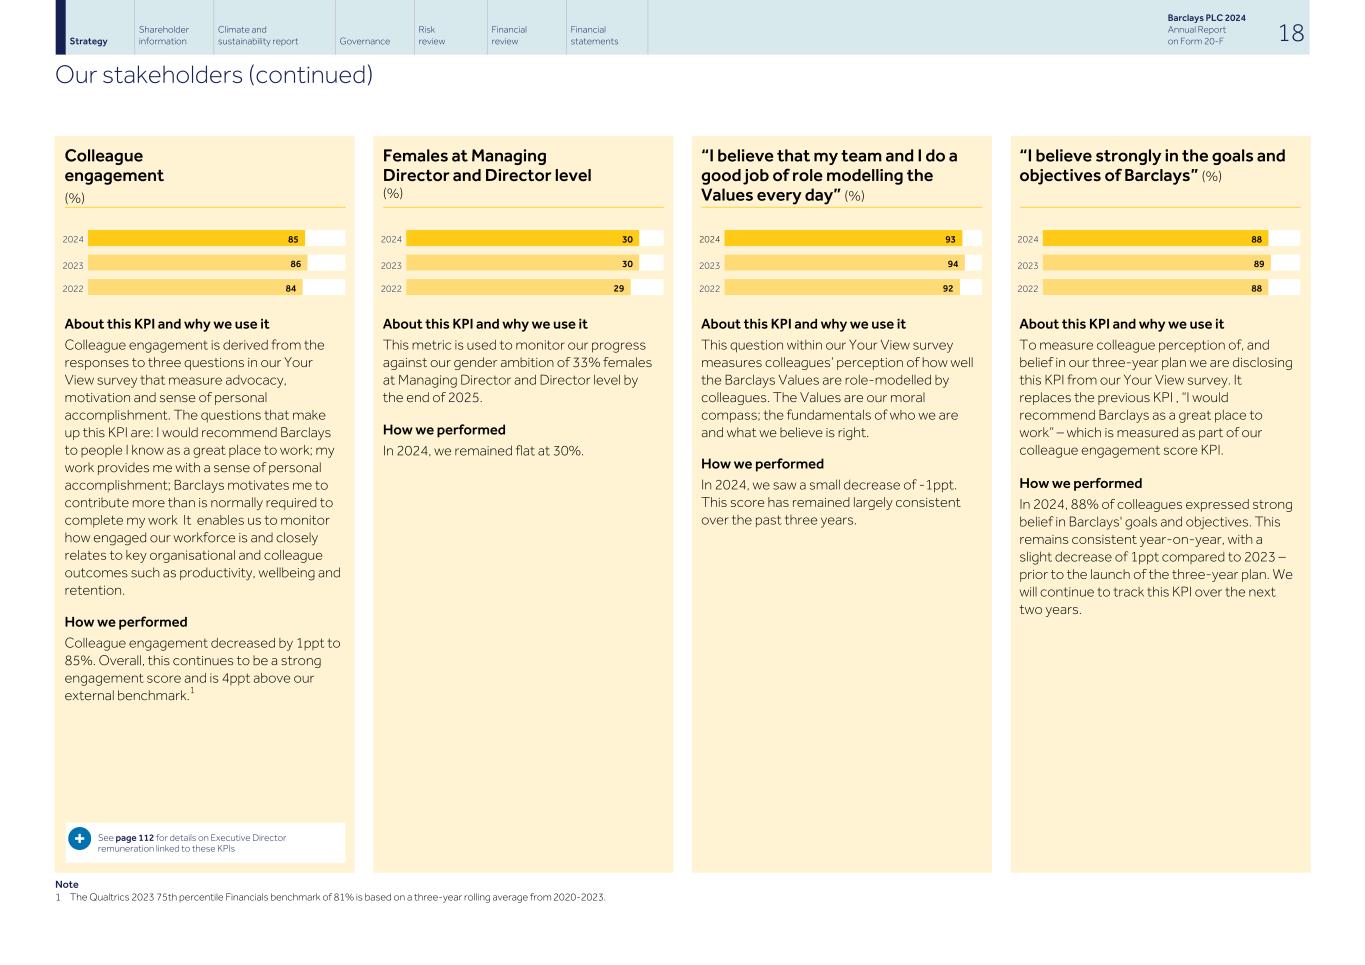Select the 2023 goals and objectives bar
Viewport: 1365px width, 965px height.
coord(1156,264)
